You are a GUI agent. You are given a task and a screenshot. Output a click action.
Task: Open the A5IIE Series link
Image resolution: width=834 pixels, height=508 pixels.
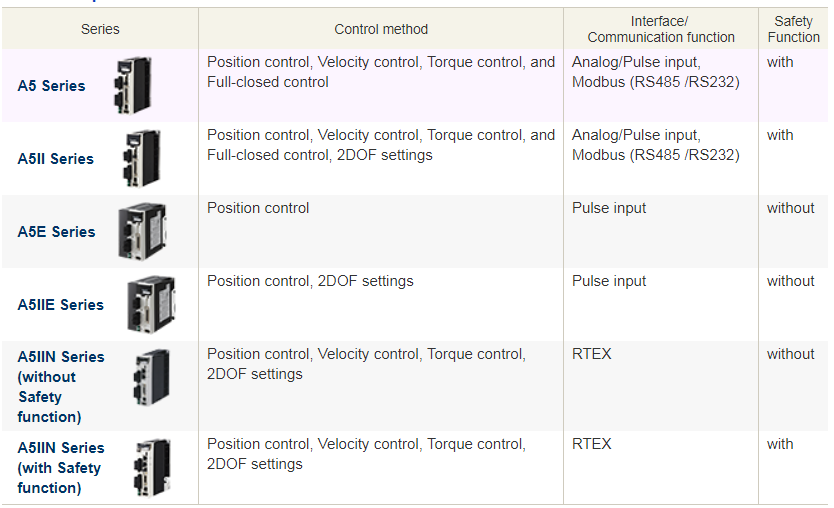61,304
